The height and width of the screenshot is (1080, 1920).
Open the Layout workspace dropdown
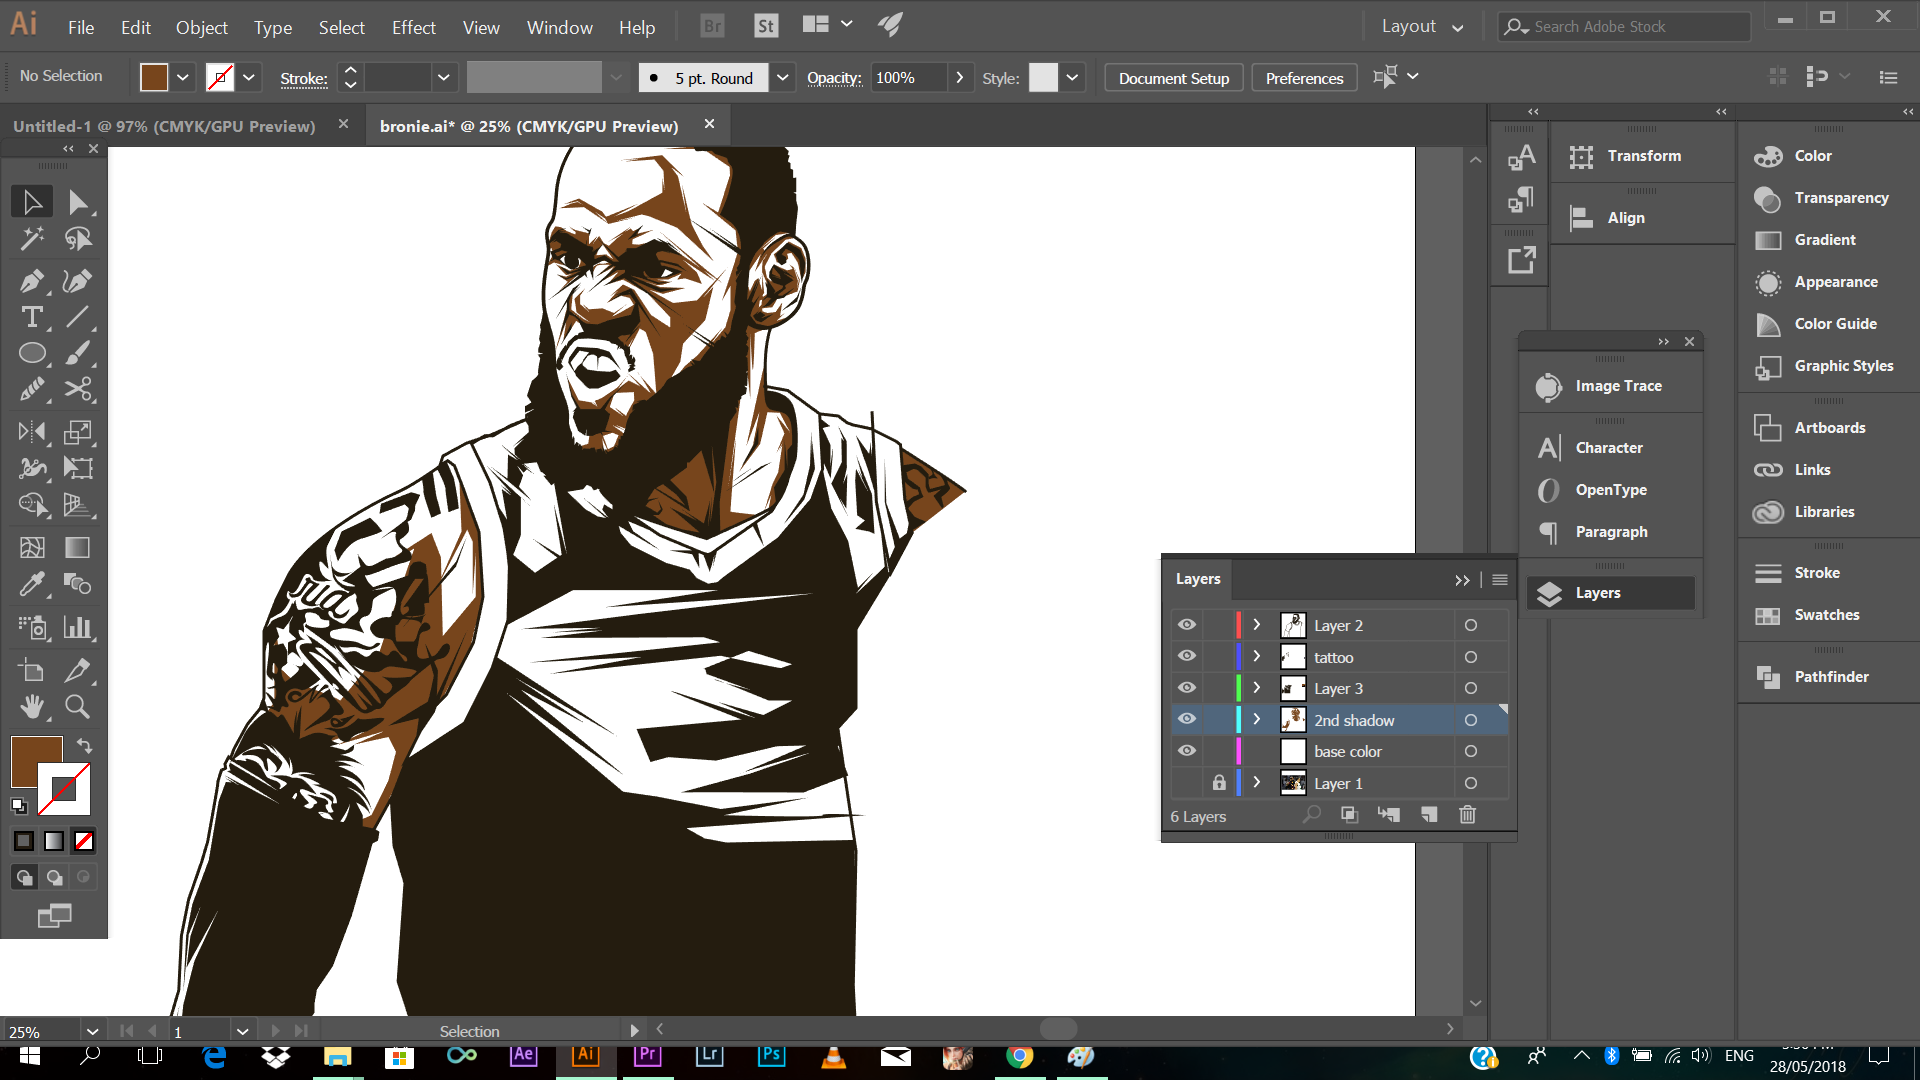pos(1422,27)
